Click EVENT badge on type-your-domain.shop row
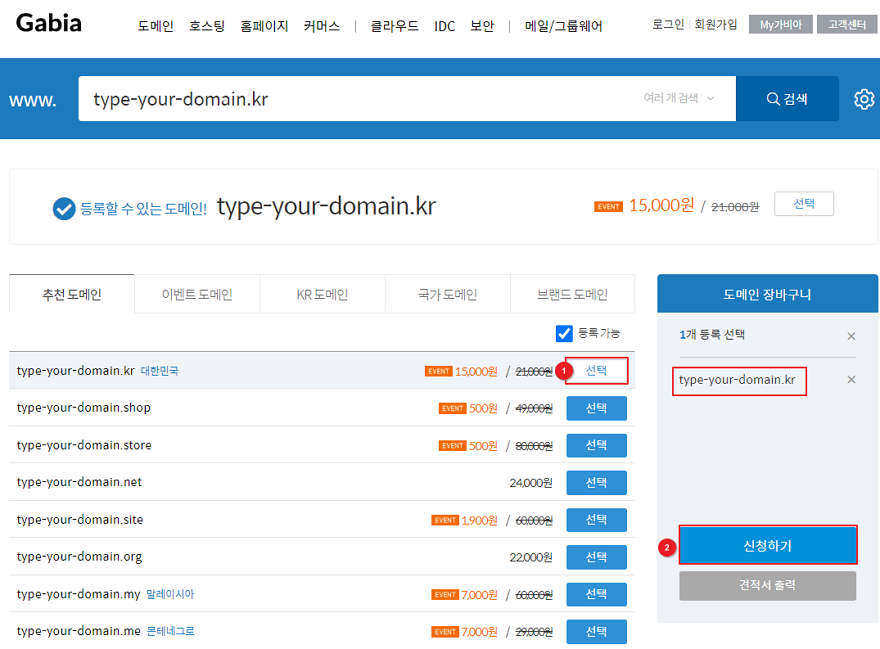880x649 pixels. (x=453, y=408)
